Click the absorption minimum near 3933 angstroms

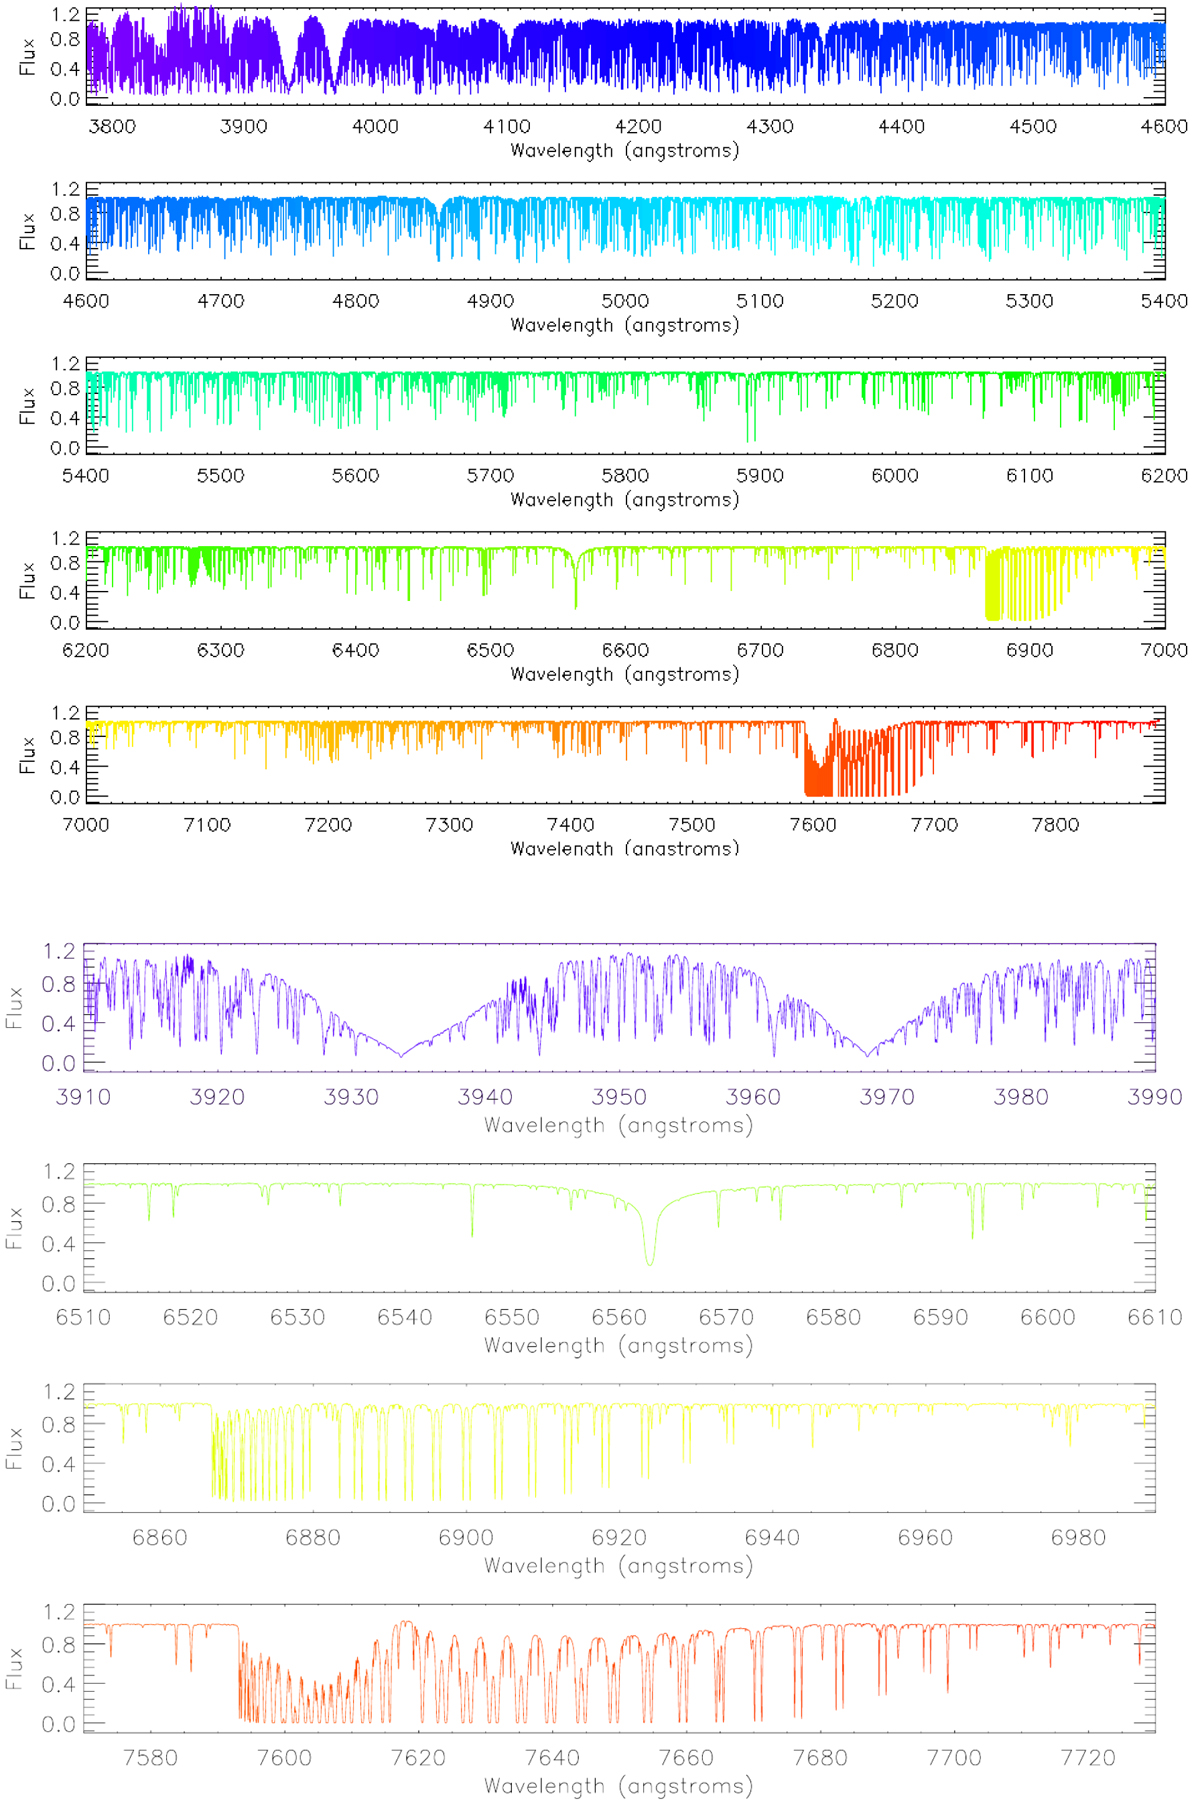(401, 1055)
